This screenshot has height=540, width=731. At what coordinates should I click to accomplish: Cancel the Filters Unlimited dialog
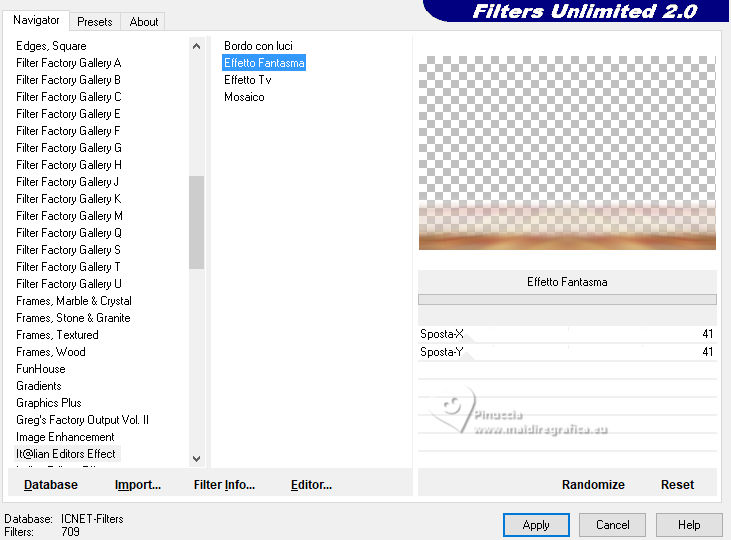tap(613, 525)
